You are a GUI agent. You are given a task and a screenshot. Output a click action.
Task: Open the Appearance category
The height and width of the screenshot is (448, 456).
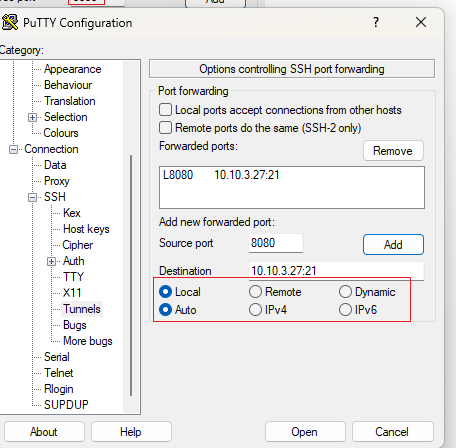pos(73,69)
